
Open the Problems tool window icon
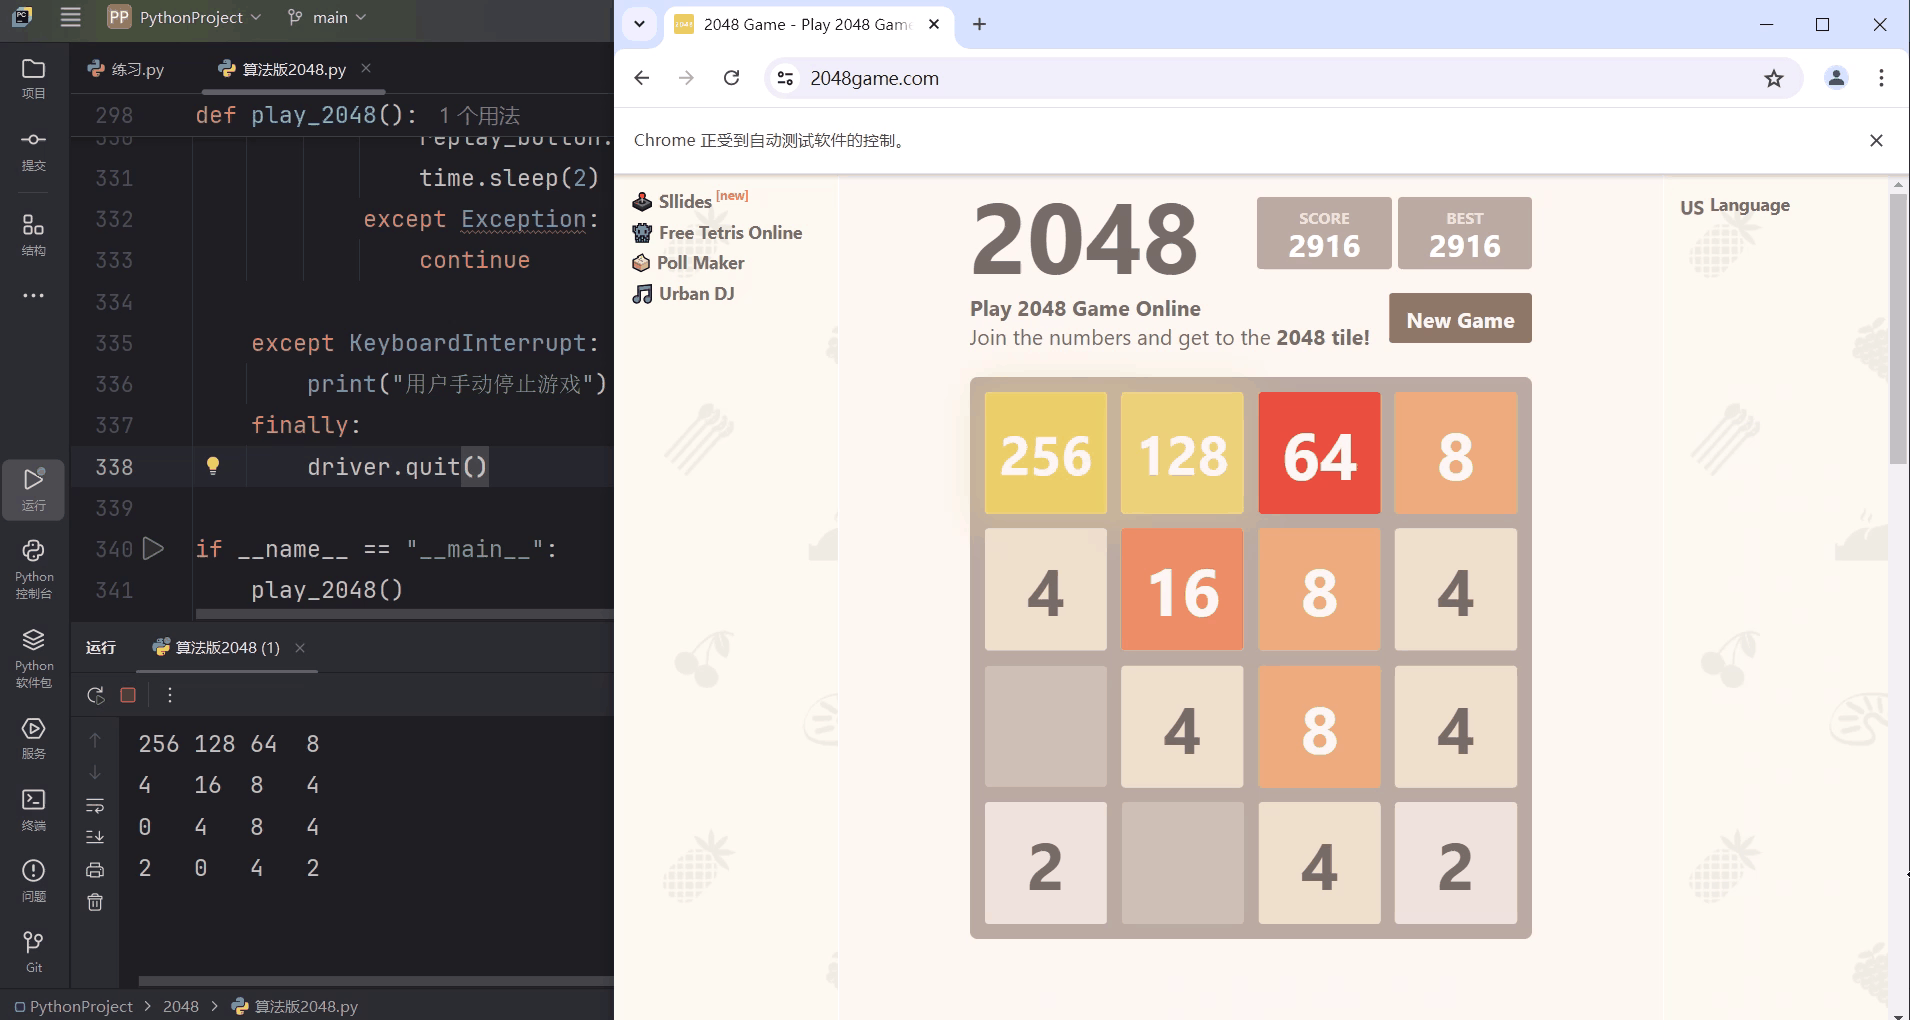click(x=33, y=879)
